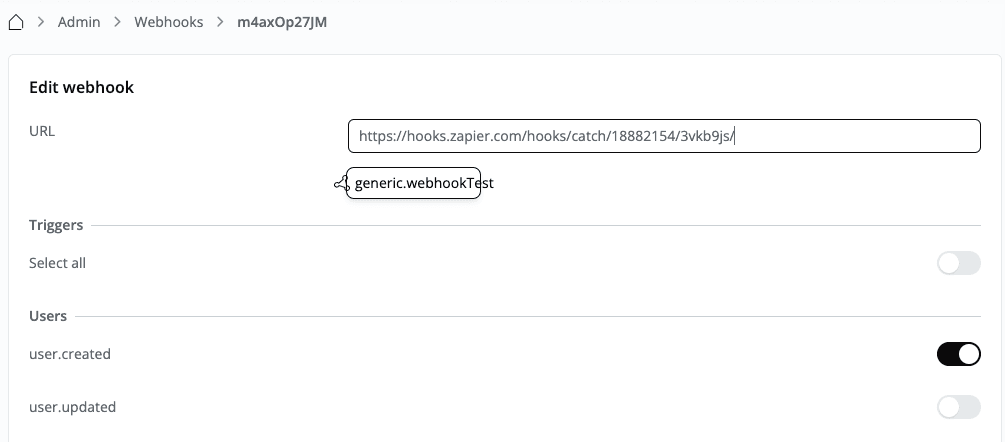Click the user.updated label text
Viewport: 1005px width, 442px height.
[73, 407]
